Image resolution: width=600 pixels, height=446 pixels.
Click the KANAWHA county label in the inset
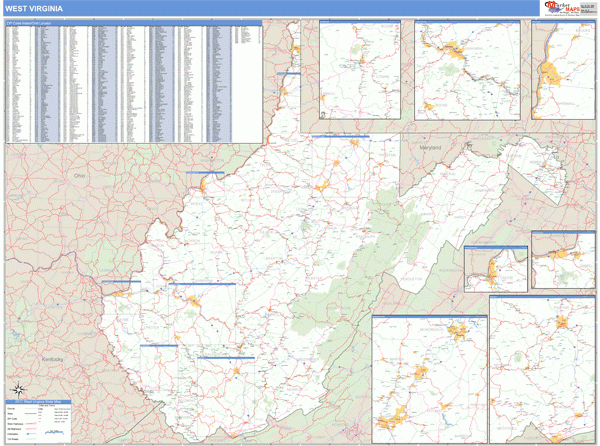coord(474,48)
